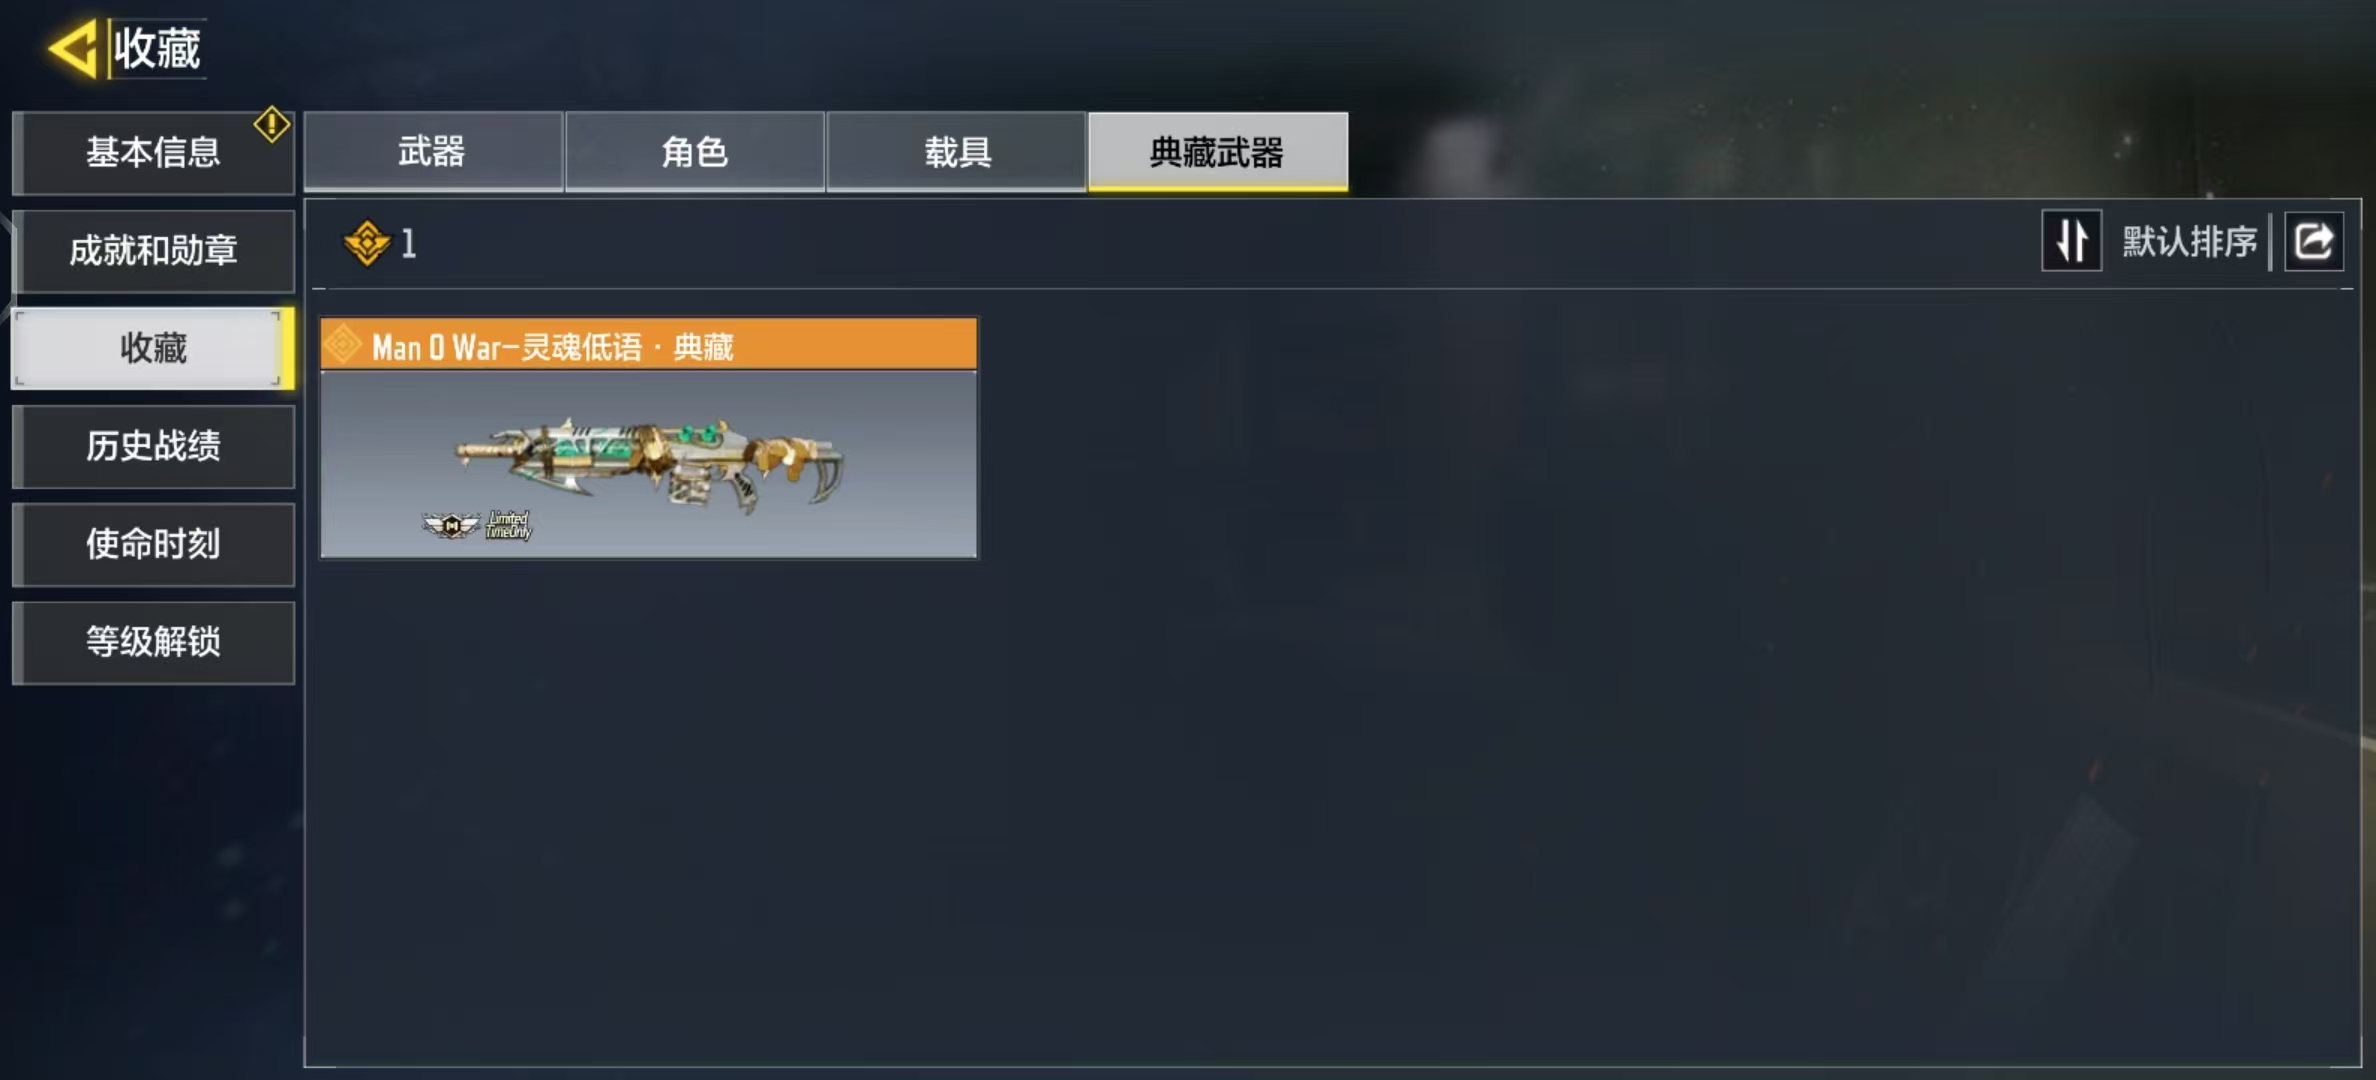Click the Limited Time Only badge
Viewport: 2376px width, 1080px height.
click(508, 525)
